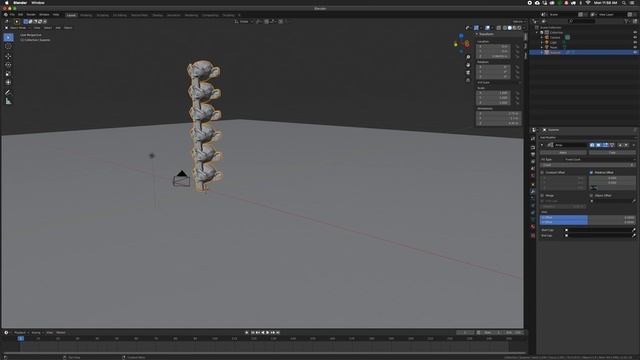640x360 pixels.
Task: Expand the Suzanne item in outliner
Action: click(x=542, y=52)
